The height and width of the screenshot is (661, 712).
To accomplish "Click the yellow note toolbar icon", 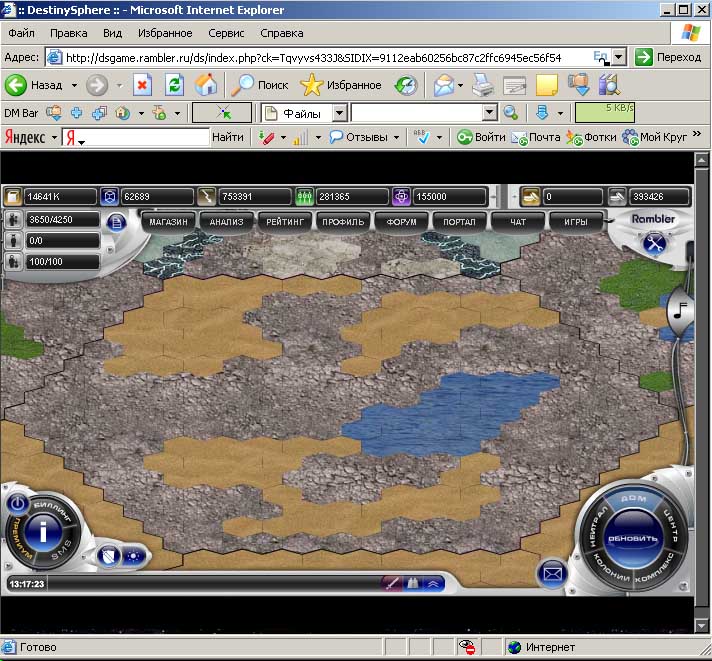I will [547, 85].
